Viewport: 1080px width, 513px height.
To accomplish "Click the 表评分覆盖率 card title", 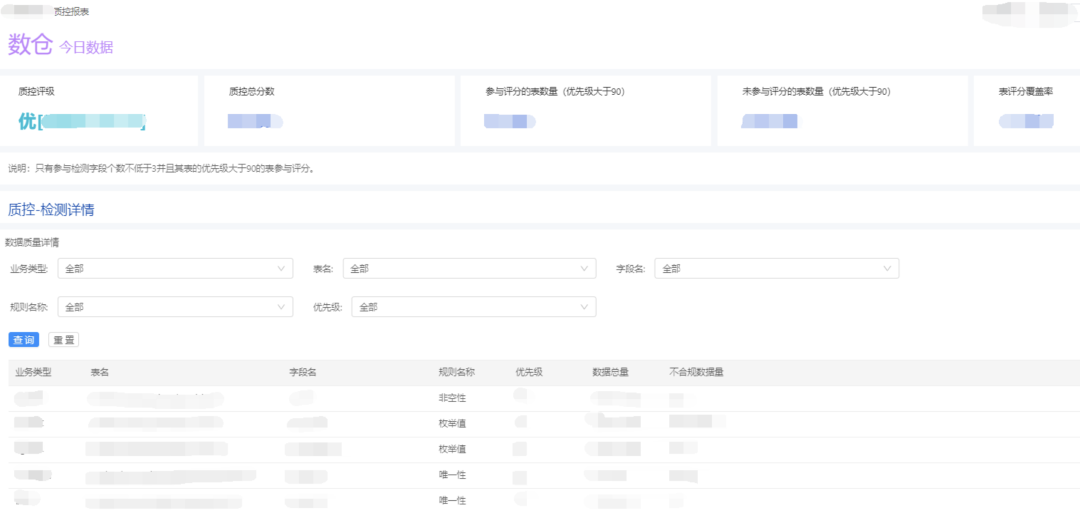I will (1026, 92).
